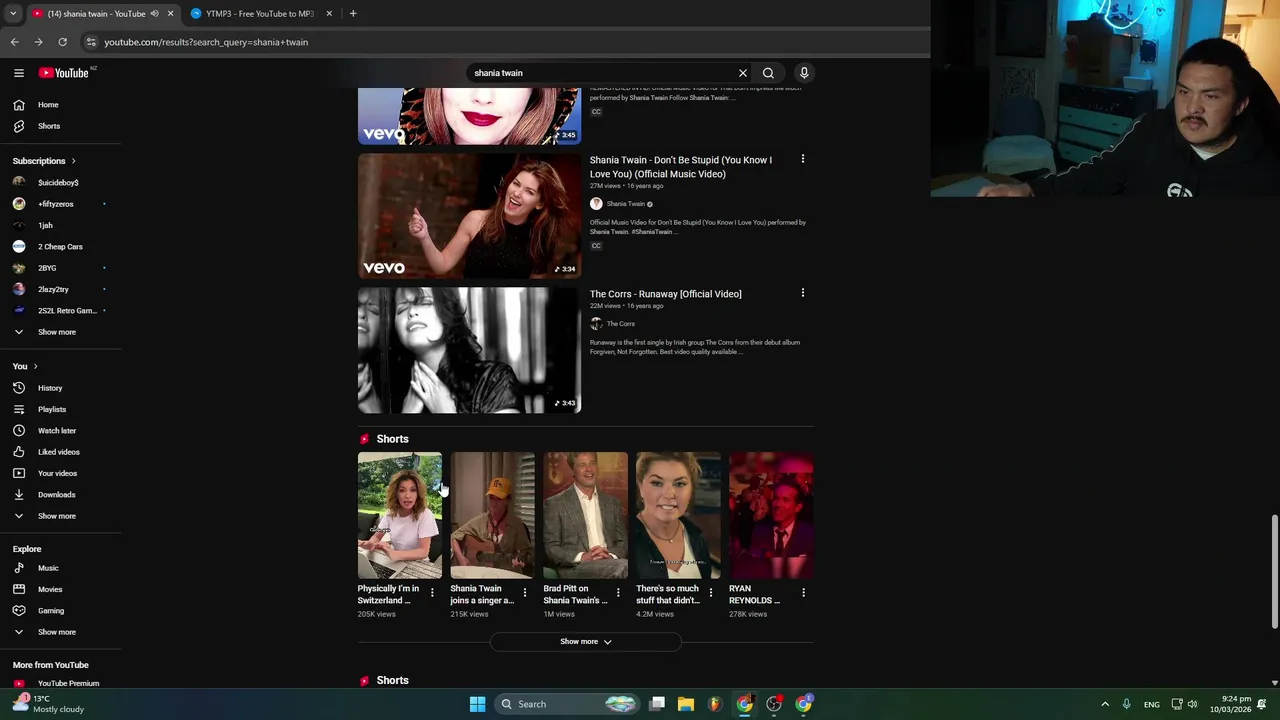Open The Corrs - Runaway title link

point(666,294)
